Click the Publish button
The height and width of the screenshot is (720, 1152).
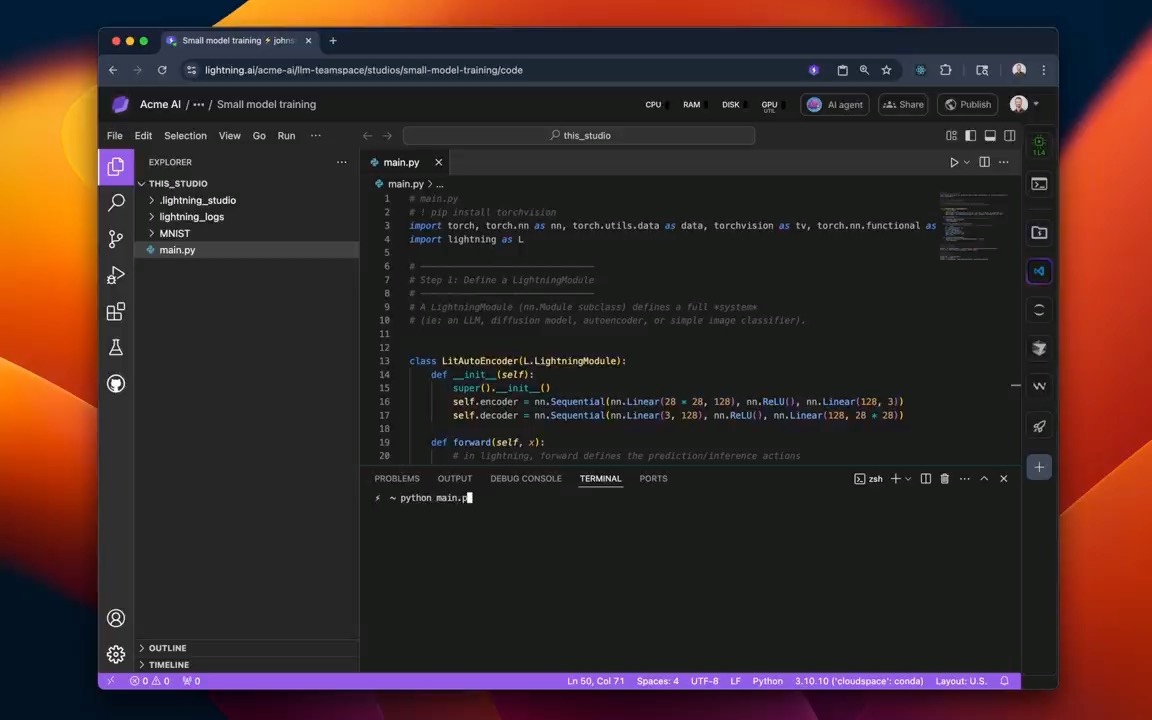968,104
